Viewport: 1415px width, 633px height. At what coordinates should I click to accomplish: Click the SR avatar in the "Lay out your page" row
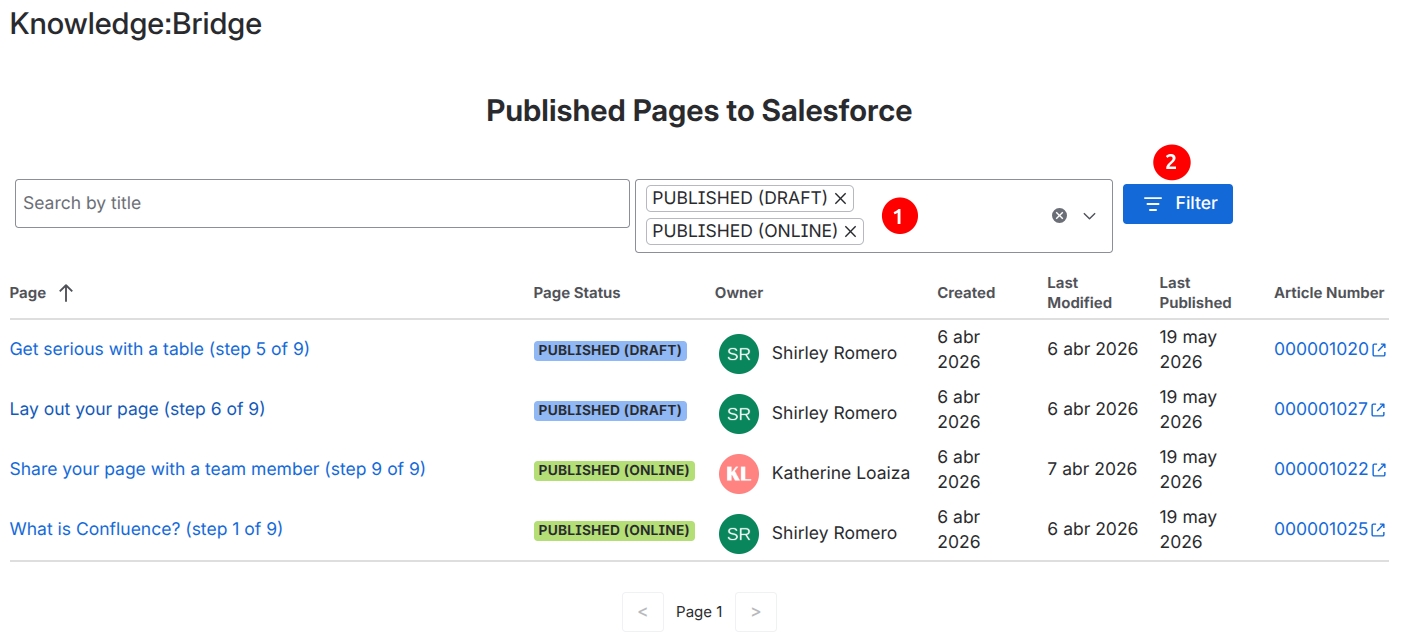[x=739, y=414]
